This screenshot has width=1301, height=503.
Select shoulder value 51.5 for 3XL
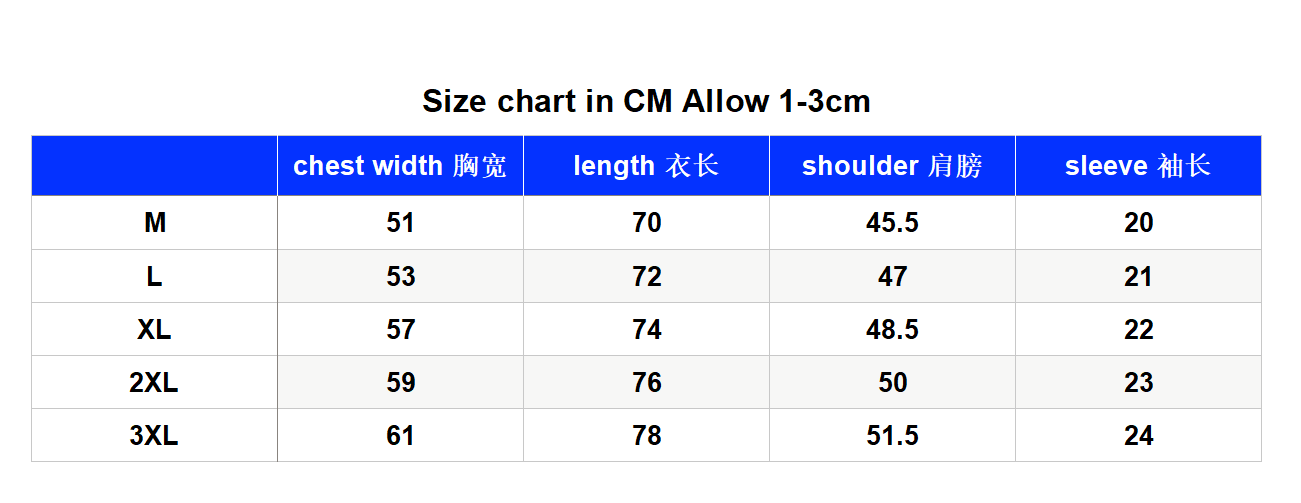pos(892,435)
